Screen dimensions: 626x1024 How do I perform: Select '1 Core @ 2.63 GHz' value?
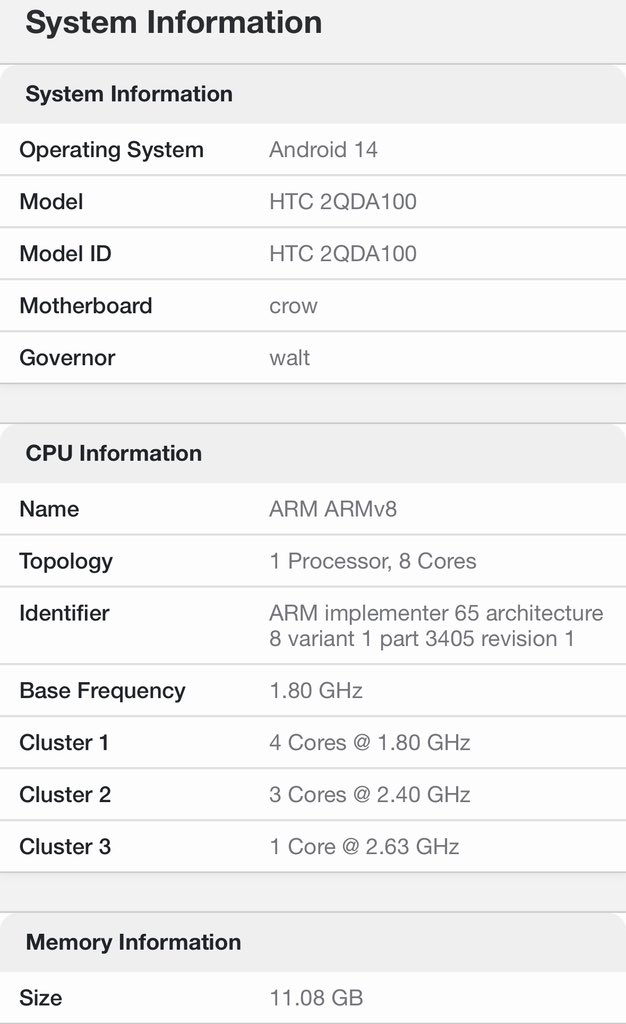pos(364,846)
